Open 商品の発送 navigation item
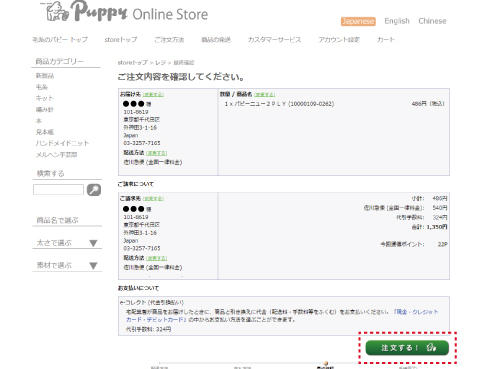This screenshot has height=369, width=497. coord(216,40)
